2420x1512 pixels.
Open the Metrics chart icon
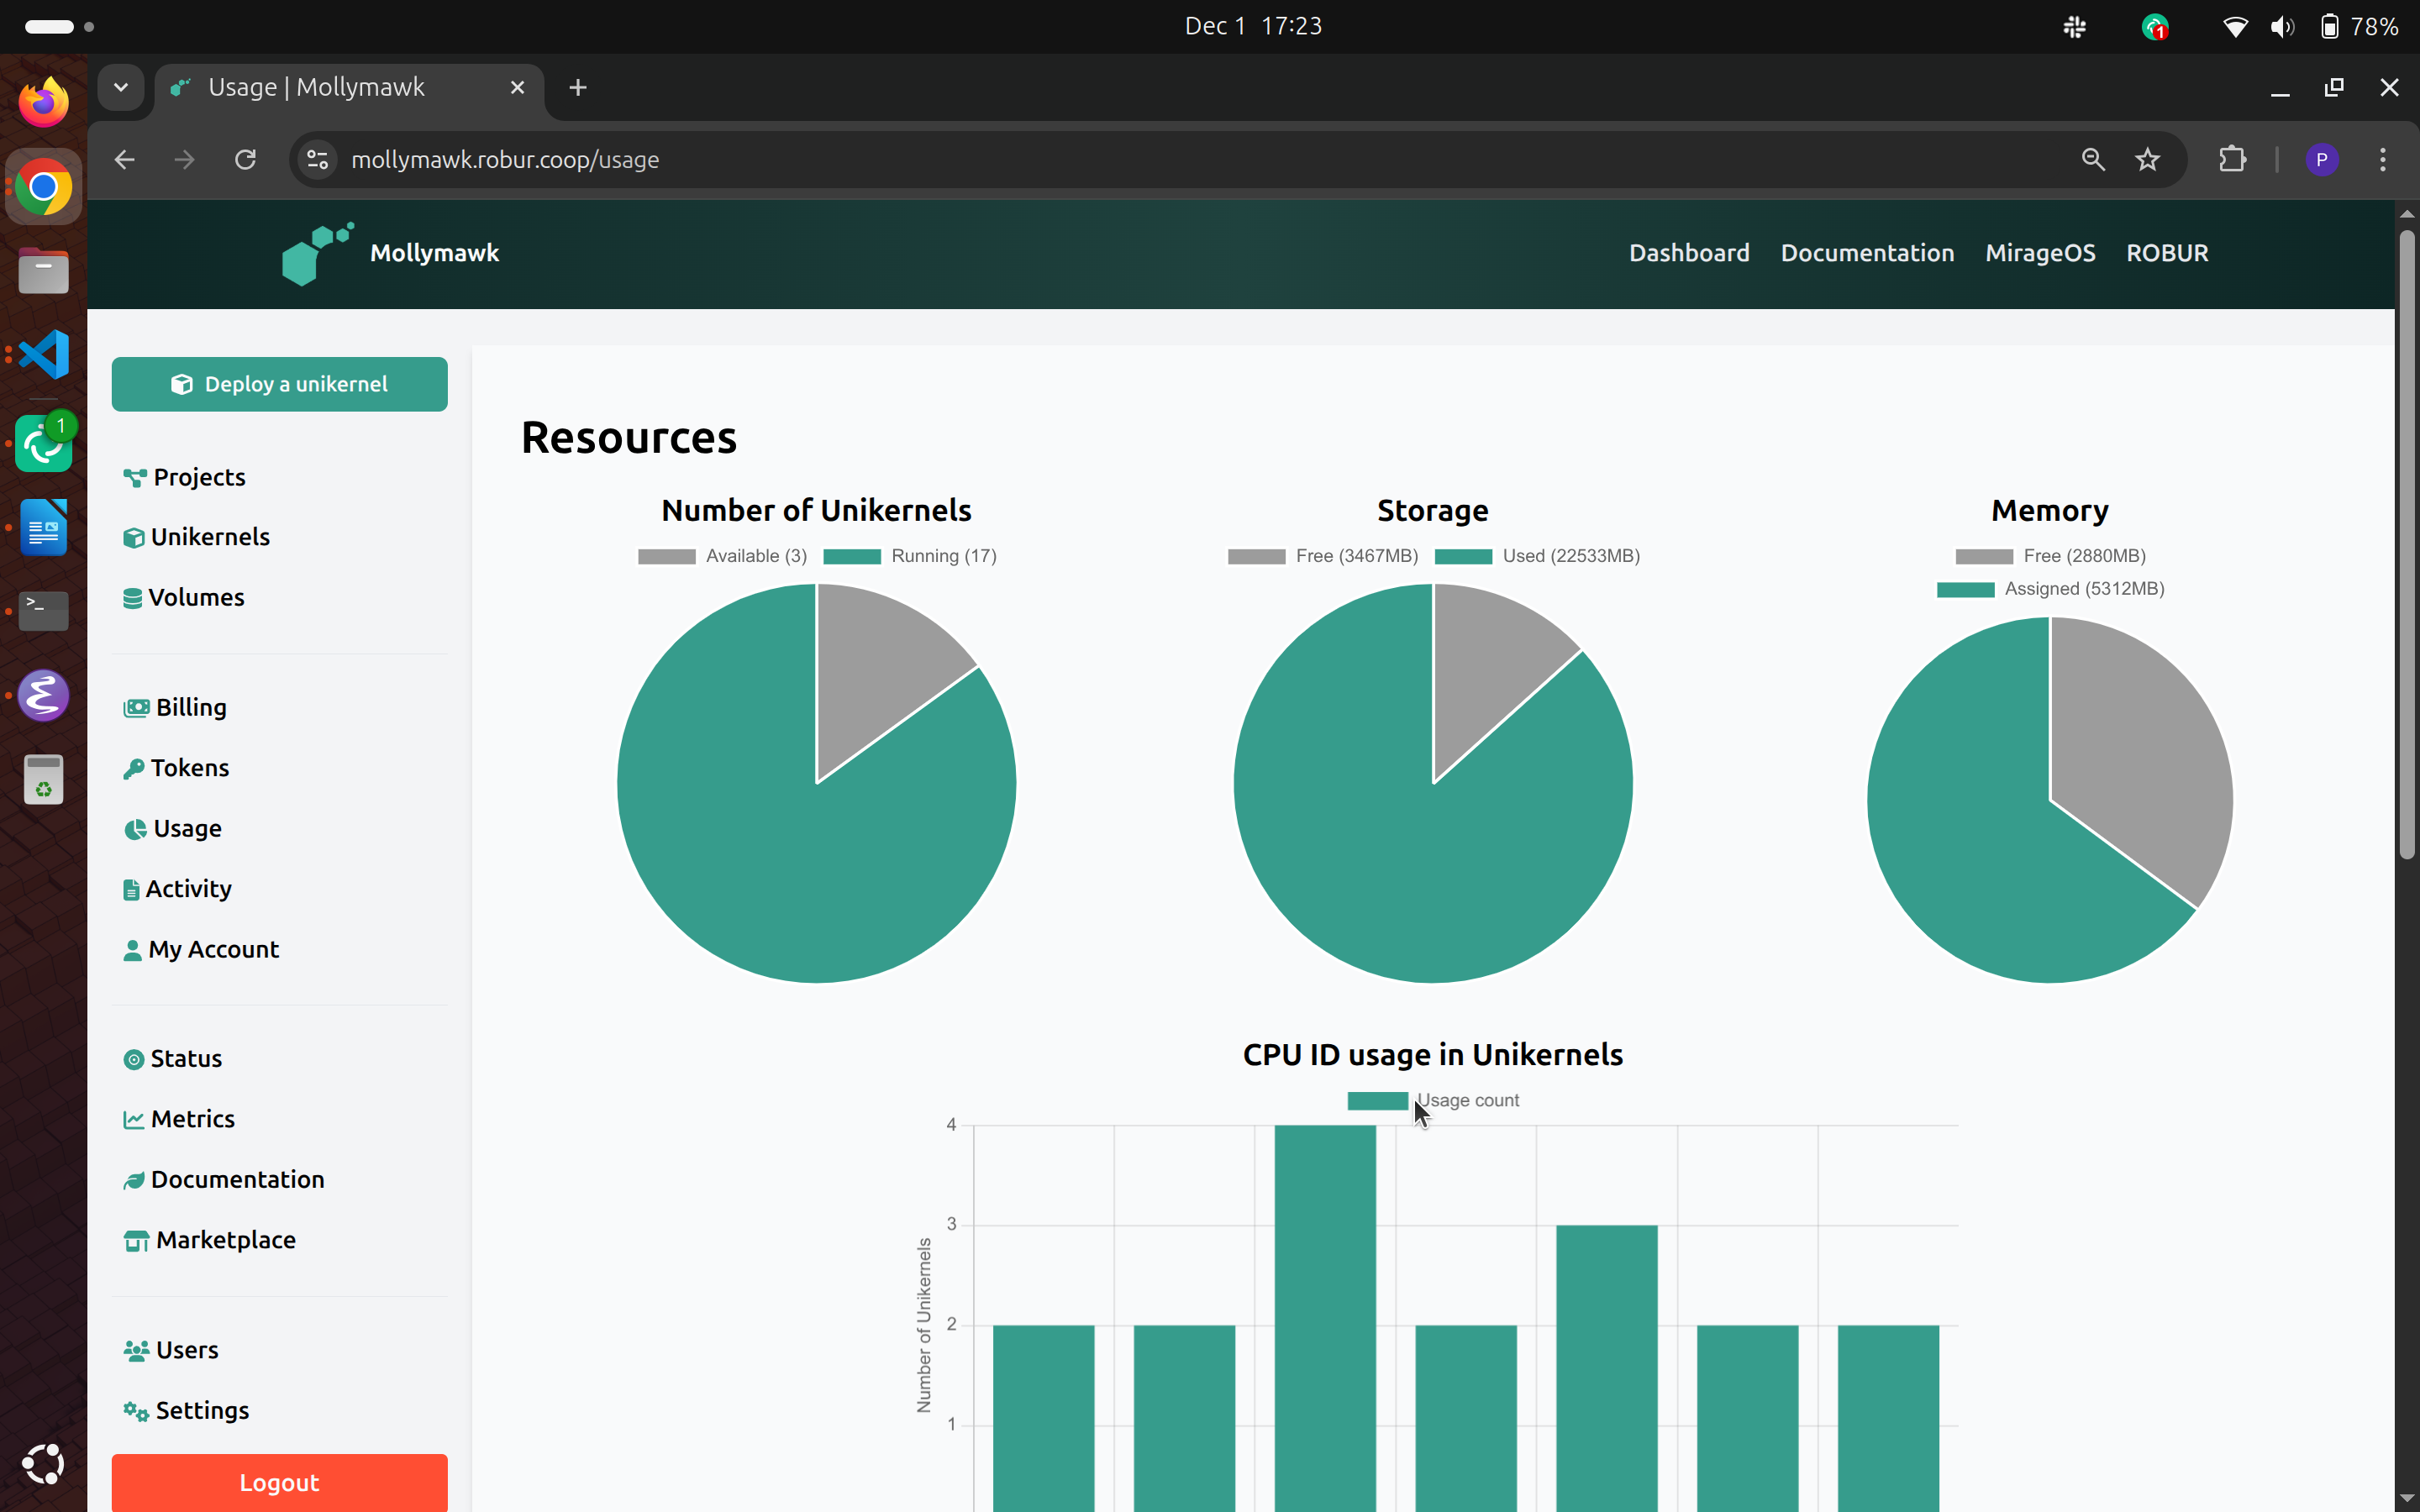135,1119
